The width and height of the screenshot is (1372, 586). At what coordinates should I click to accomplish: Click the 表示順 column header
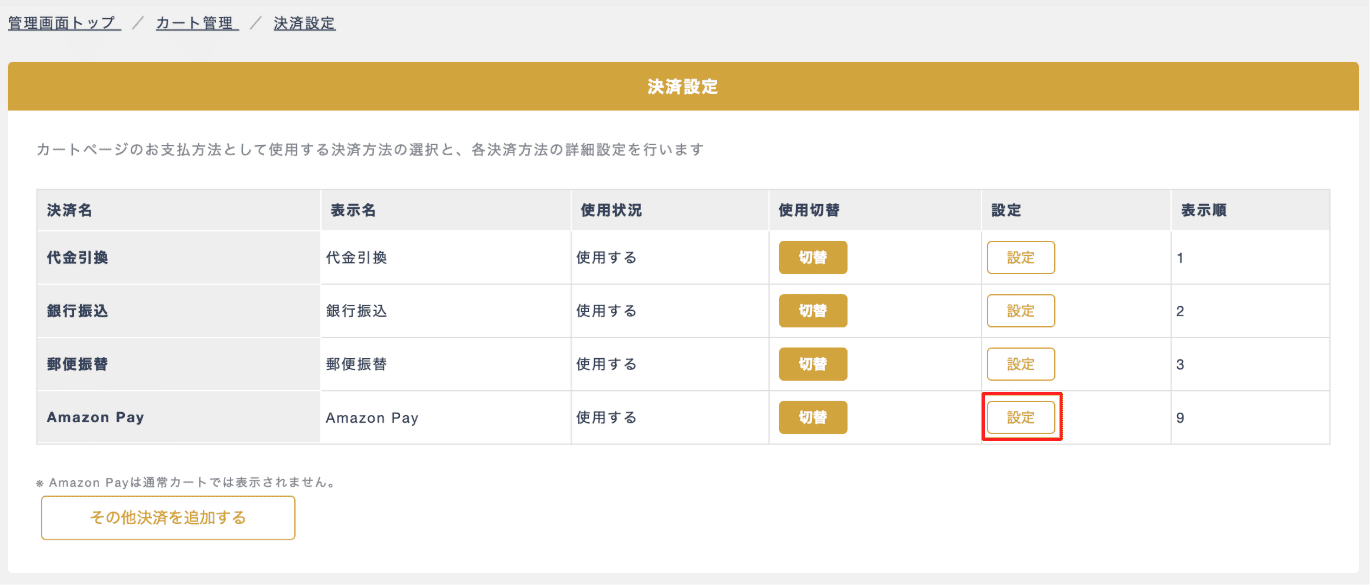click(1204, 210)
